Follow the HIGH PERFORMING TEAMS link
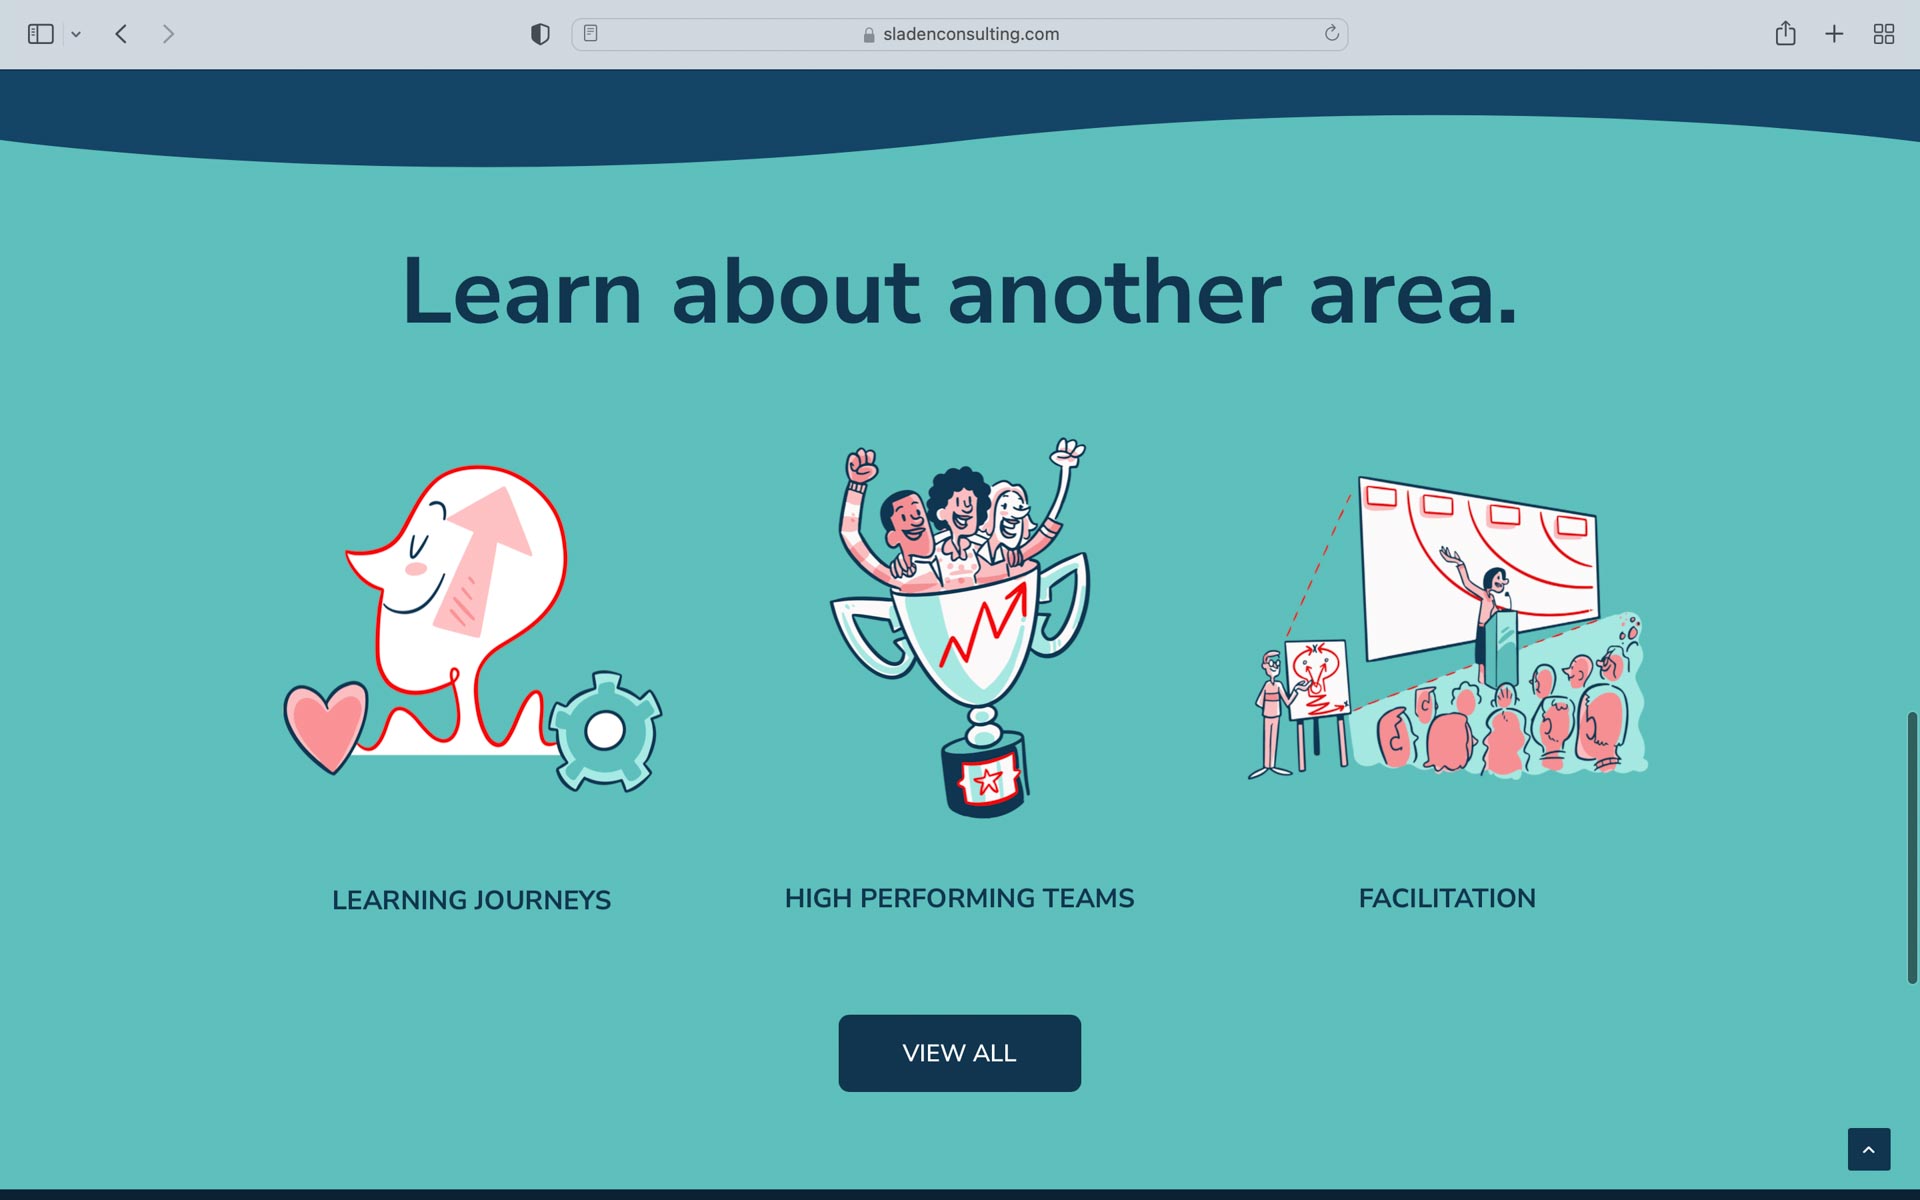 point(959,898)
